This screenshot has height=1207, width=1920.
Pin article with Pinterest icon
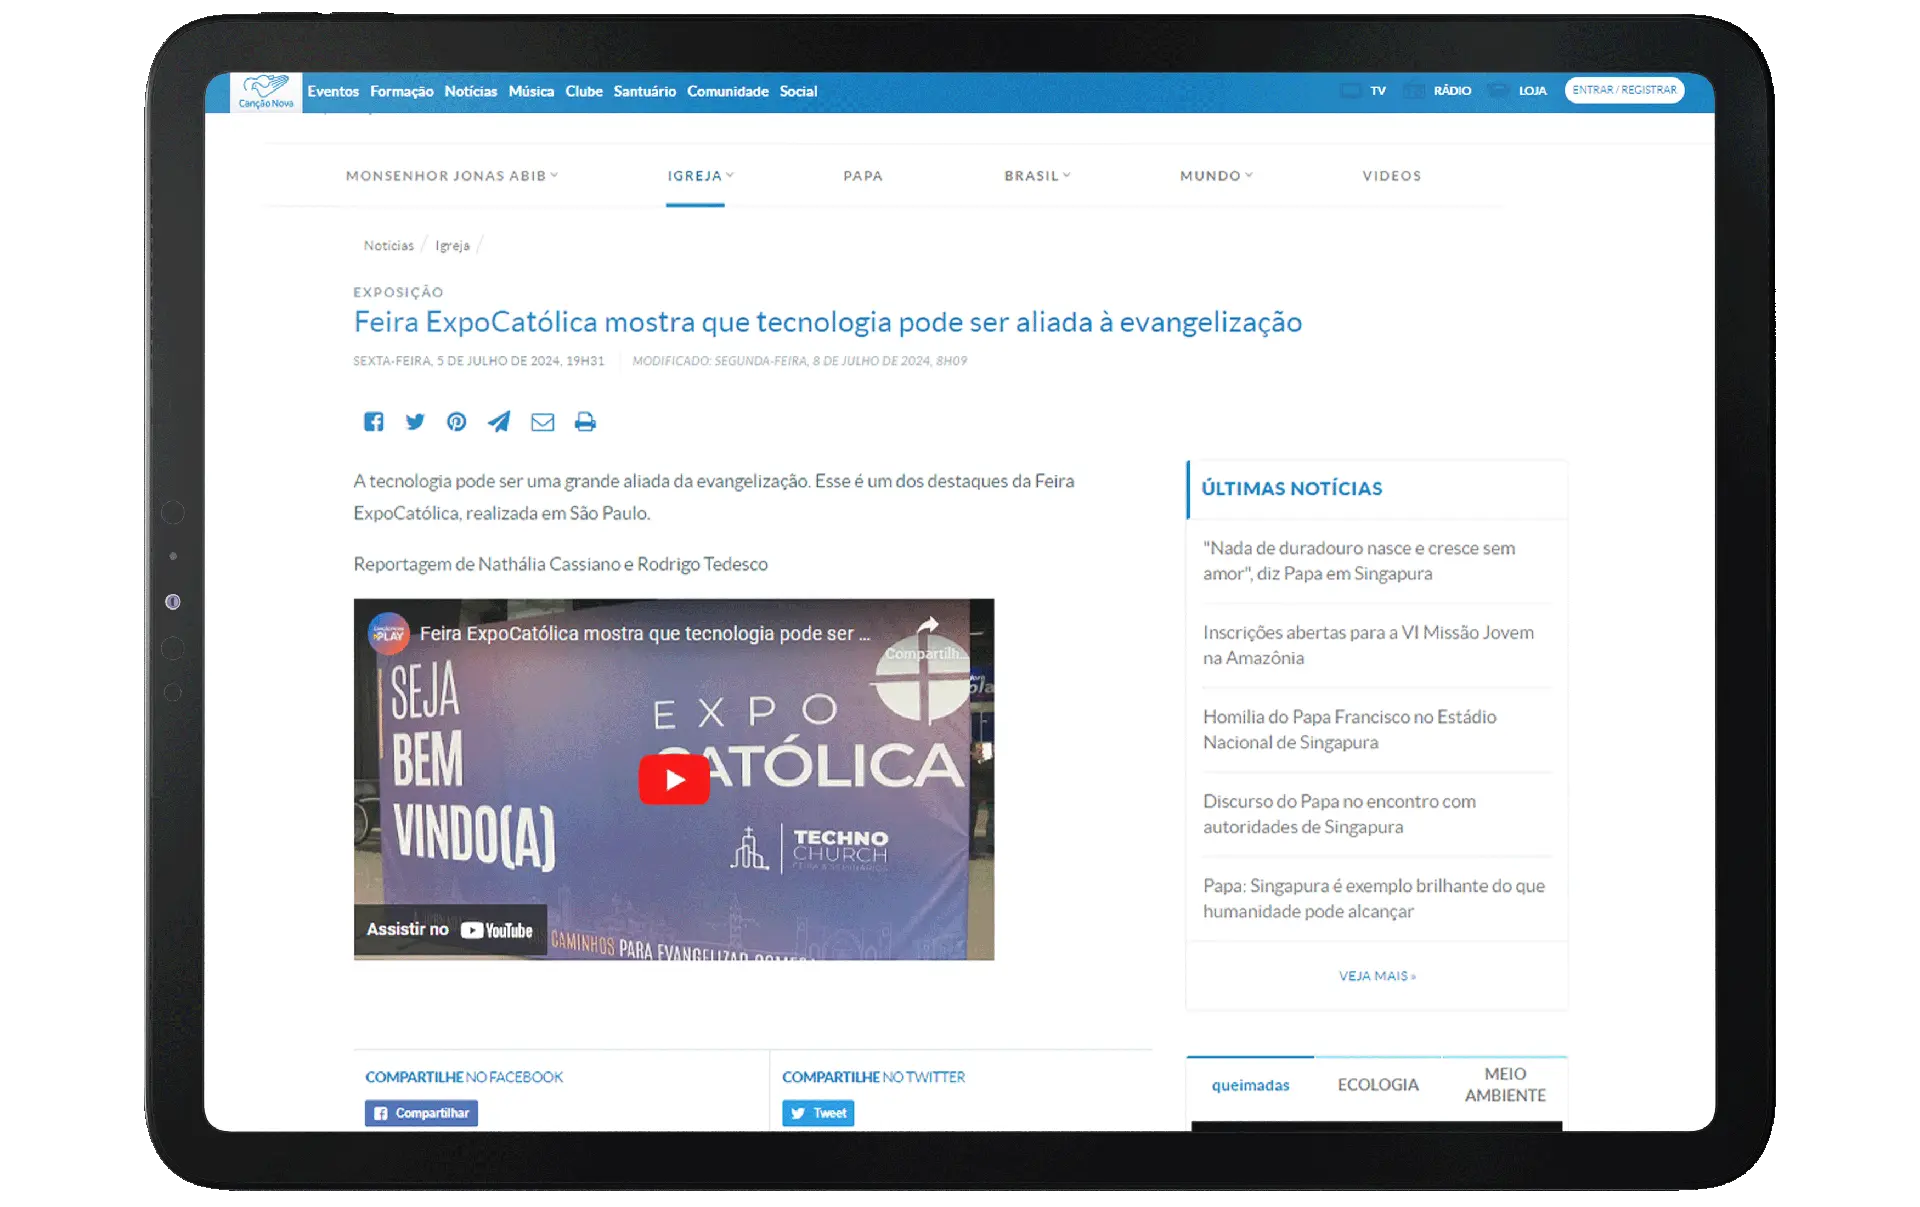click(x=457, y=422)
